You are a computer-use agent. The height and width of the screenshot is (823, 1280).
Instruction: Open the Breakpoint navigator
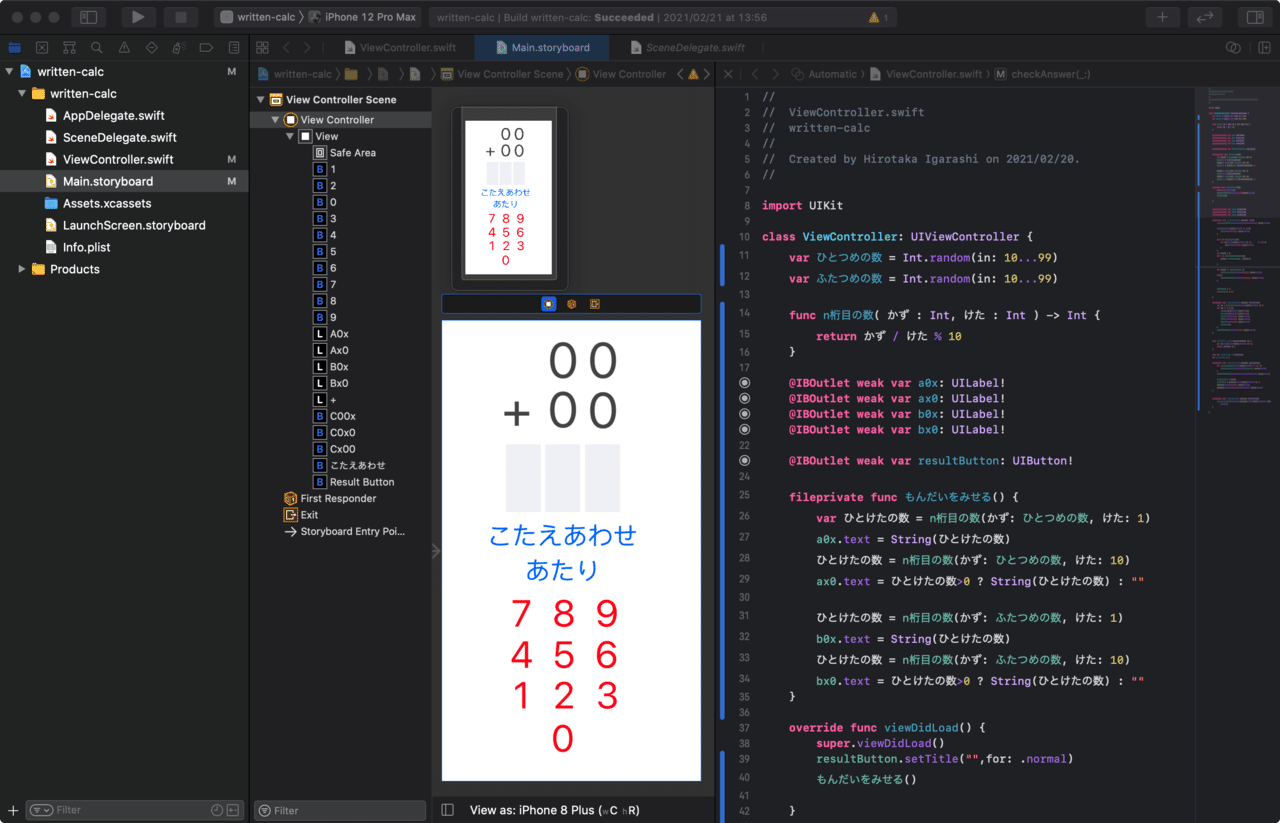pyautogui.click(x=206, y=47)
